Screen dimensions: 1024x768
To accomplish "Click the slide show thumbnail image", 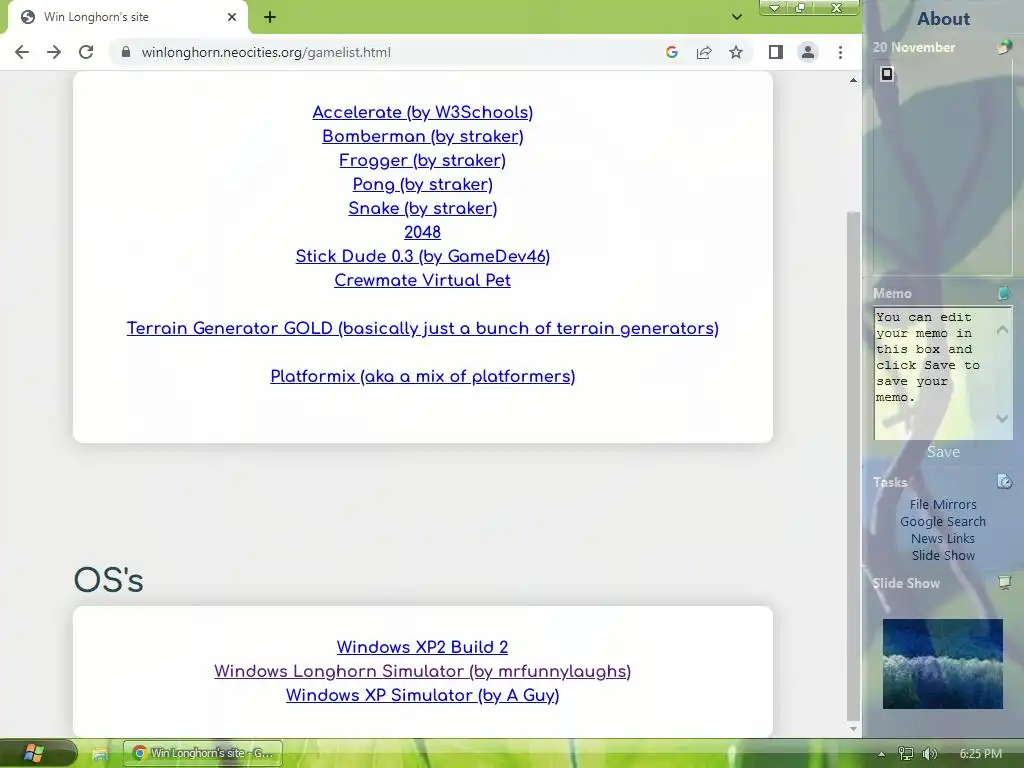I will coord(942,664).
